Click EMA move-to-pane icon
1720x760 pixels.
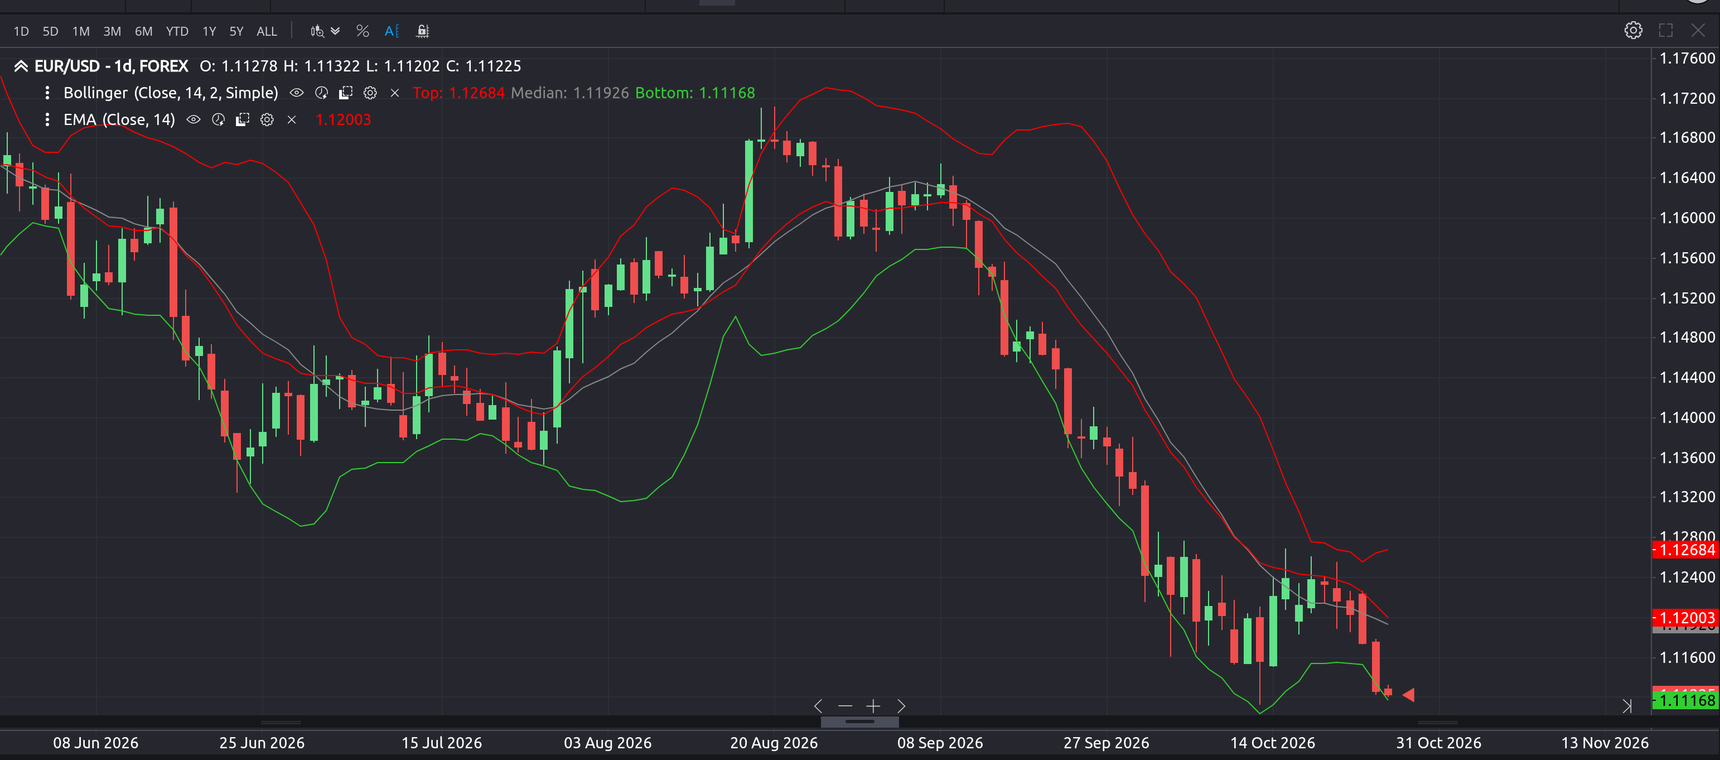tap(242, 119)
